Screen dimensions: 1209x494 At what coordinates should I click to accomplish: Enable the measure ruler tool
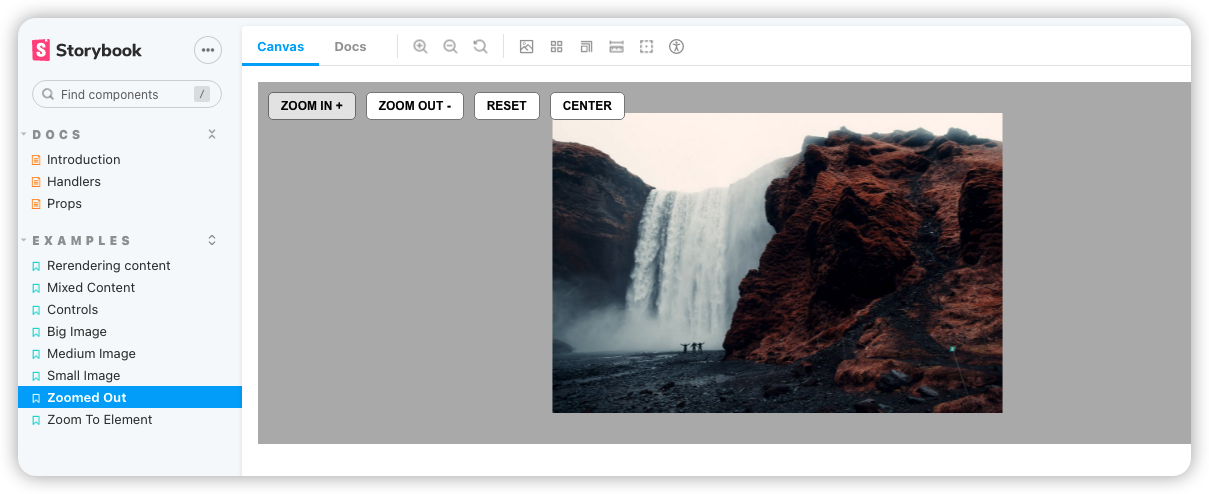point(617,47)
